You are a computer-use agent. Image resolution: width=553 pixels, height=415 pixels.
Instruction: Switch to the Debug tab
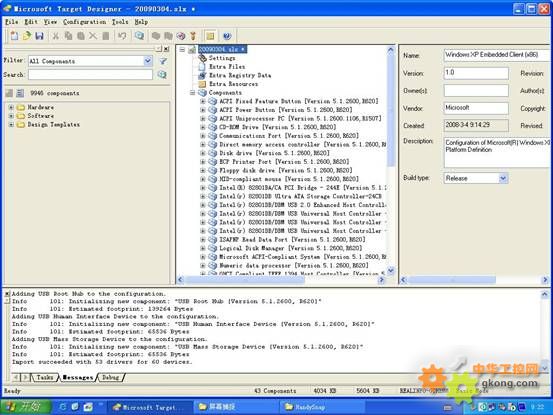coord(110,378)
